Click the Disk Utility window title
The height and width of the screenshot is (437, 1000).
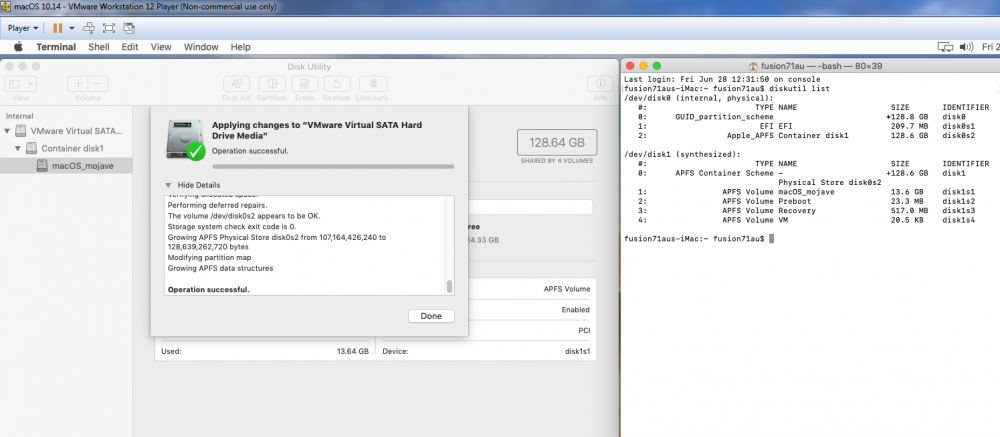point(309,66)
